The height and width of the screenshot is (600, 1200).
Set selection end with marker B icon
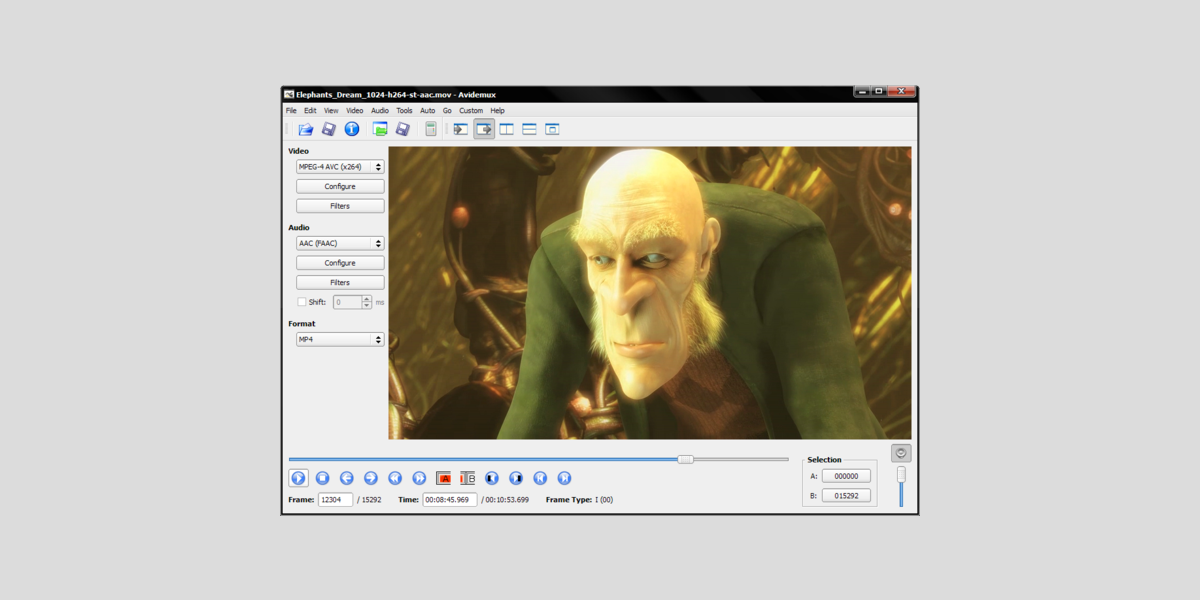coord(467,478)
